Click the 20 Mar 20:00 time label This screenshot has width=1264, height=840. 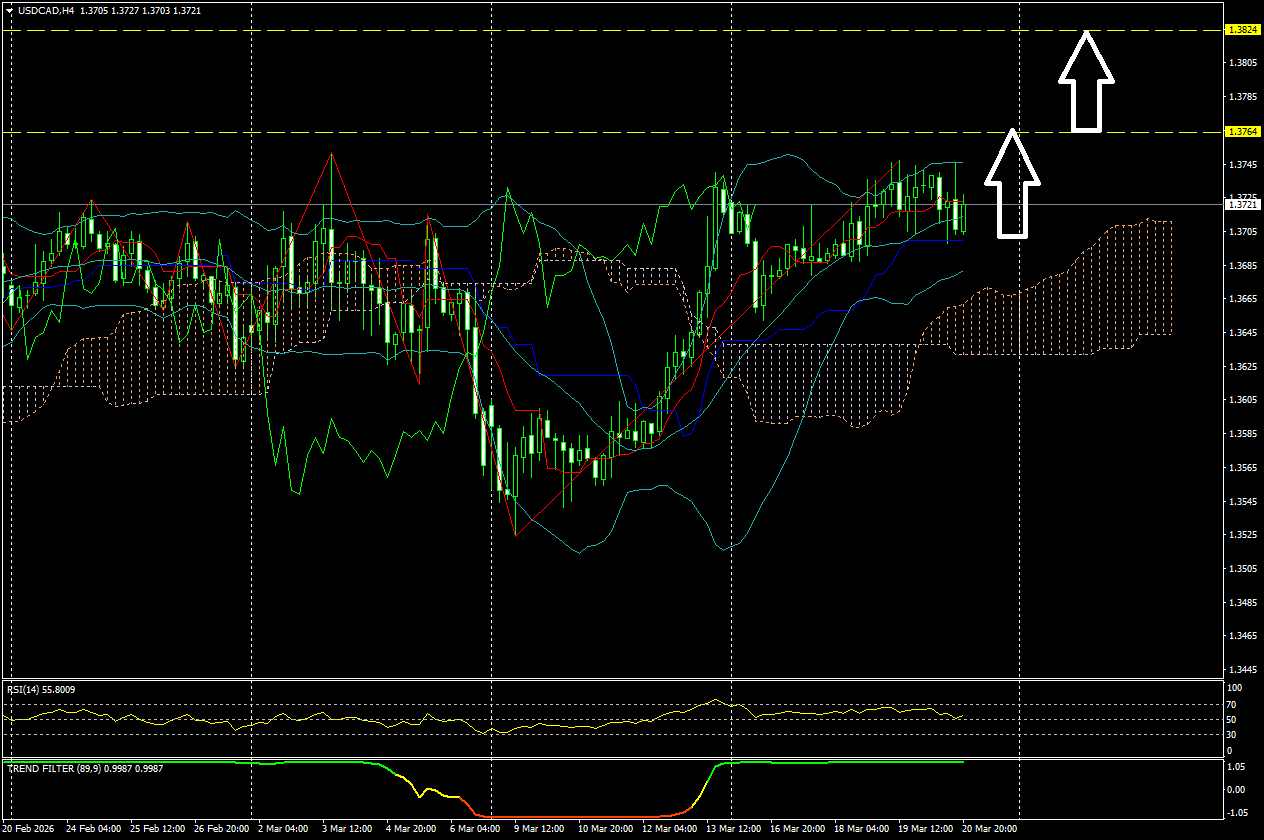990,829
